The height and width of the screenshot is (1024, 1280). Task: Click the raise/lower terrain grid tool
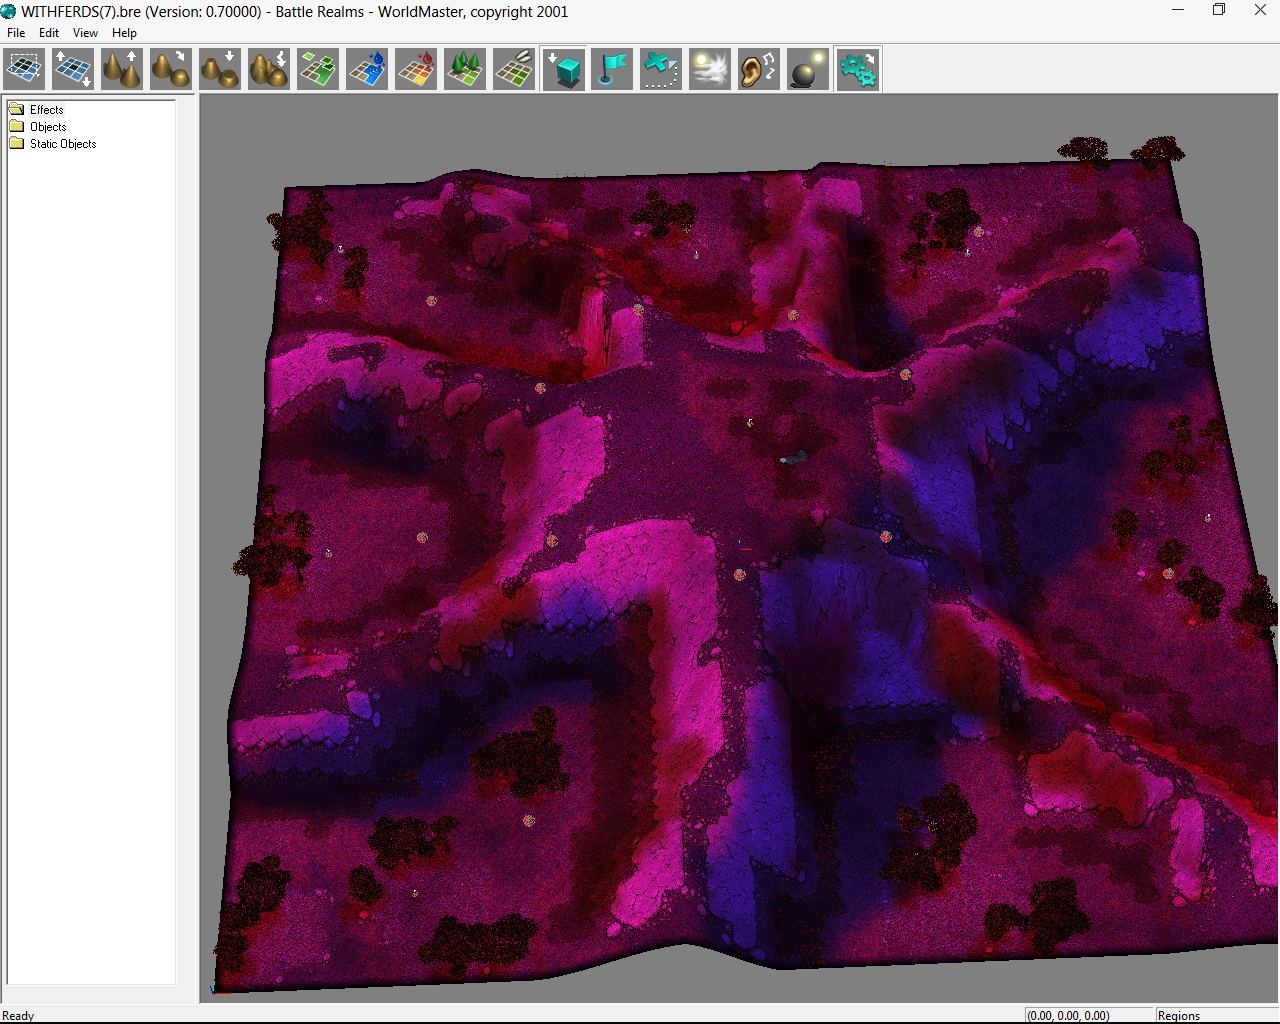pyautogui.click(x=73, y=70)
